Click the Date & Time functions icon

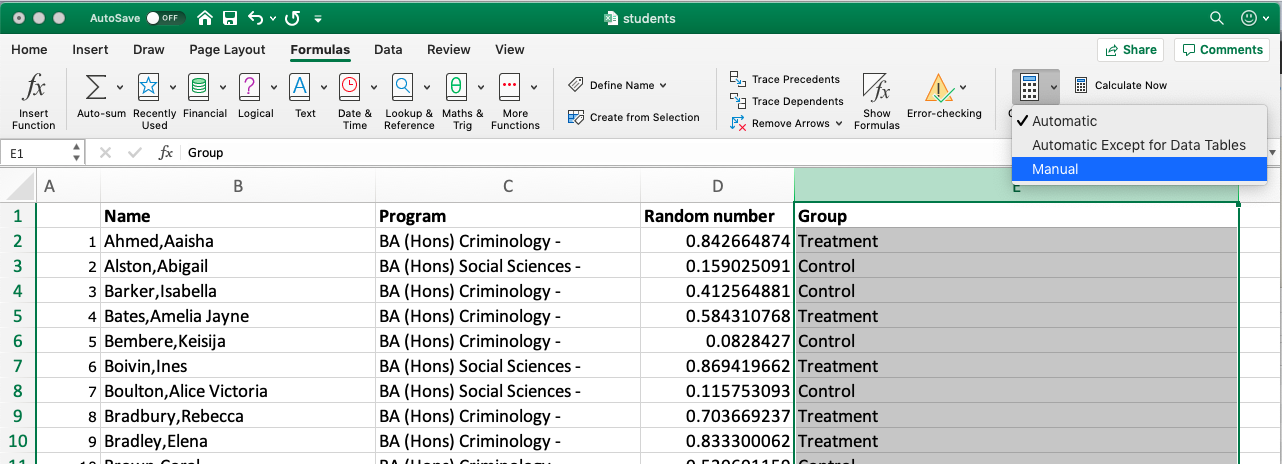click(x=350, y=88)
